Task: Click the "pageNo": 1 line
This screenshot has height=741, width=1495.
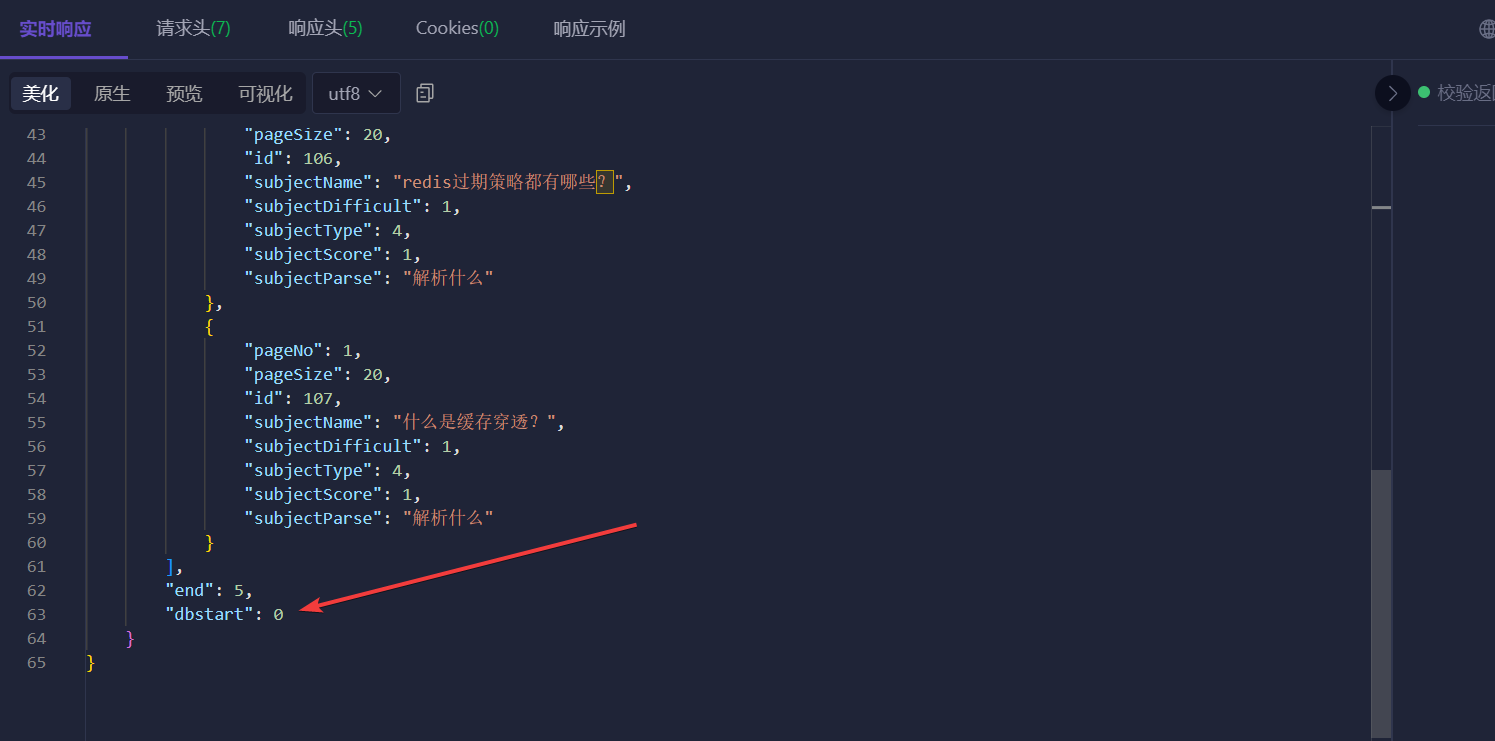Action: [303, 350]
